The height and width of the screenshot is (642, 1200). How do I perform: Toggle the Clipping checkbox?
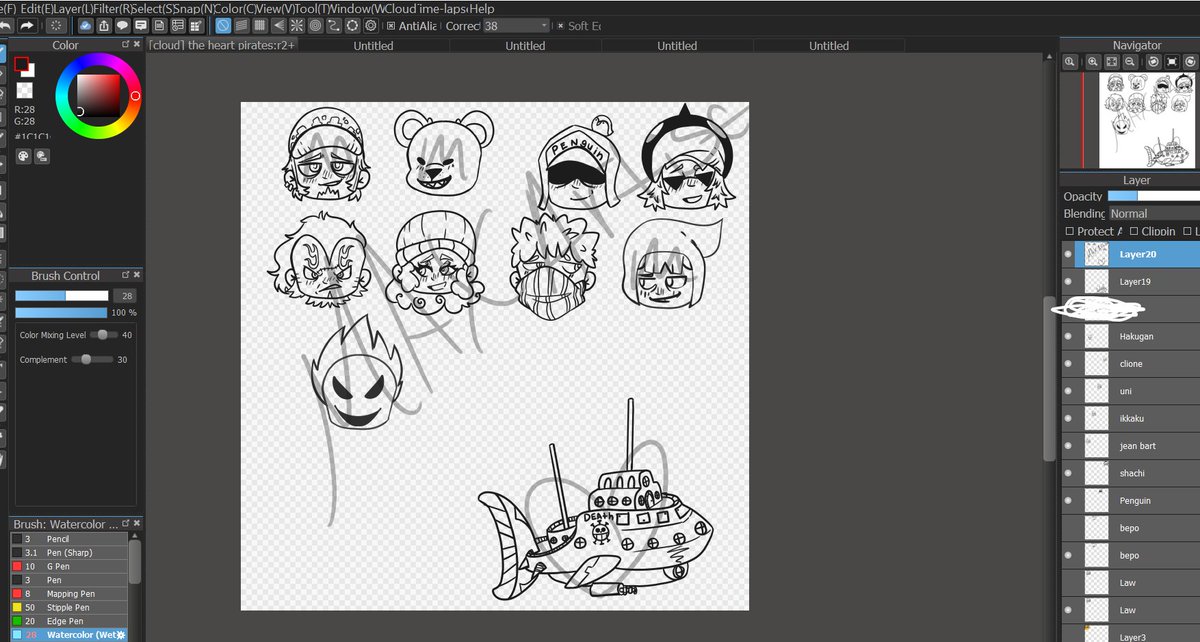pos(1133,231)
